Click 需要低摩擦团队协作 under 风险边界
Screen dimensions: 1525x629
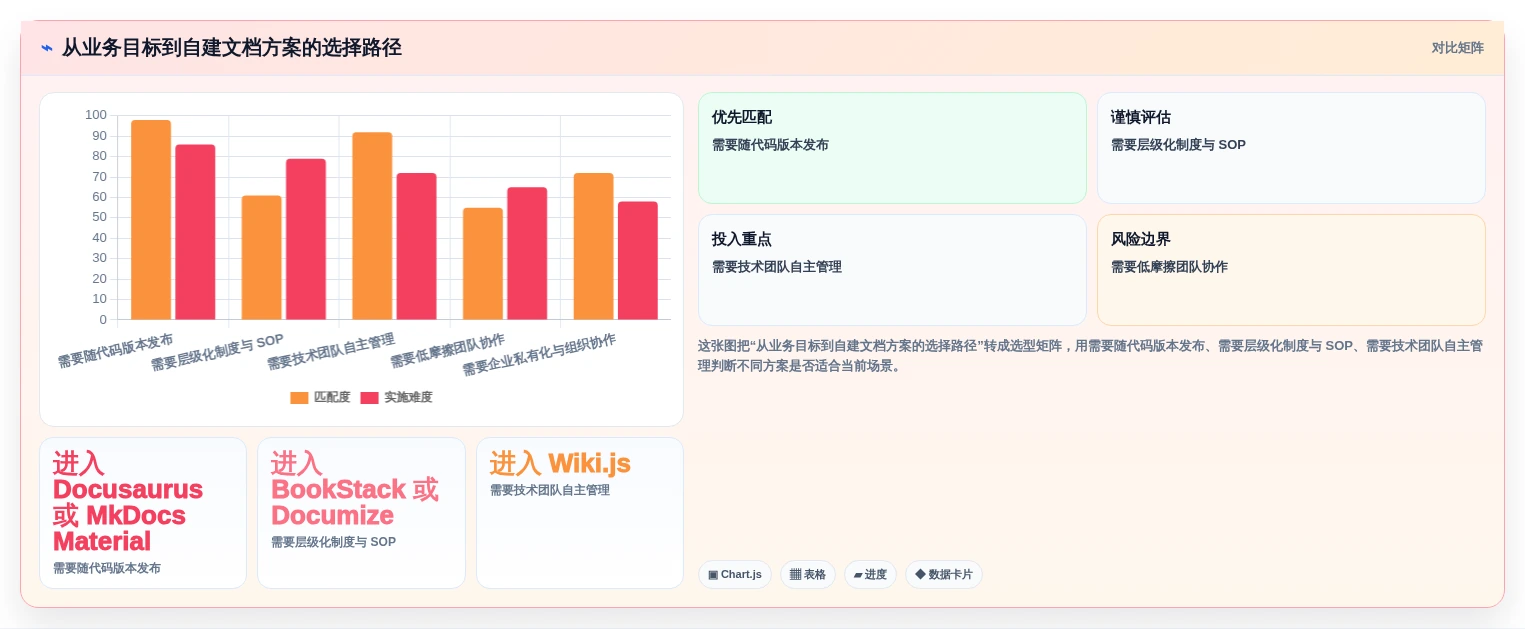1169,267
